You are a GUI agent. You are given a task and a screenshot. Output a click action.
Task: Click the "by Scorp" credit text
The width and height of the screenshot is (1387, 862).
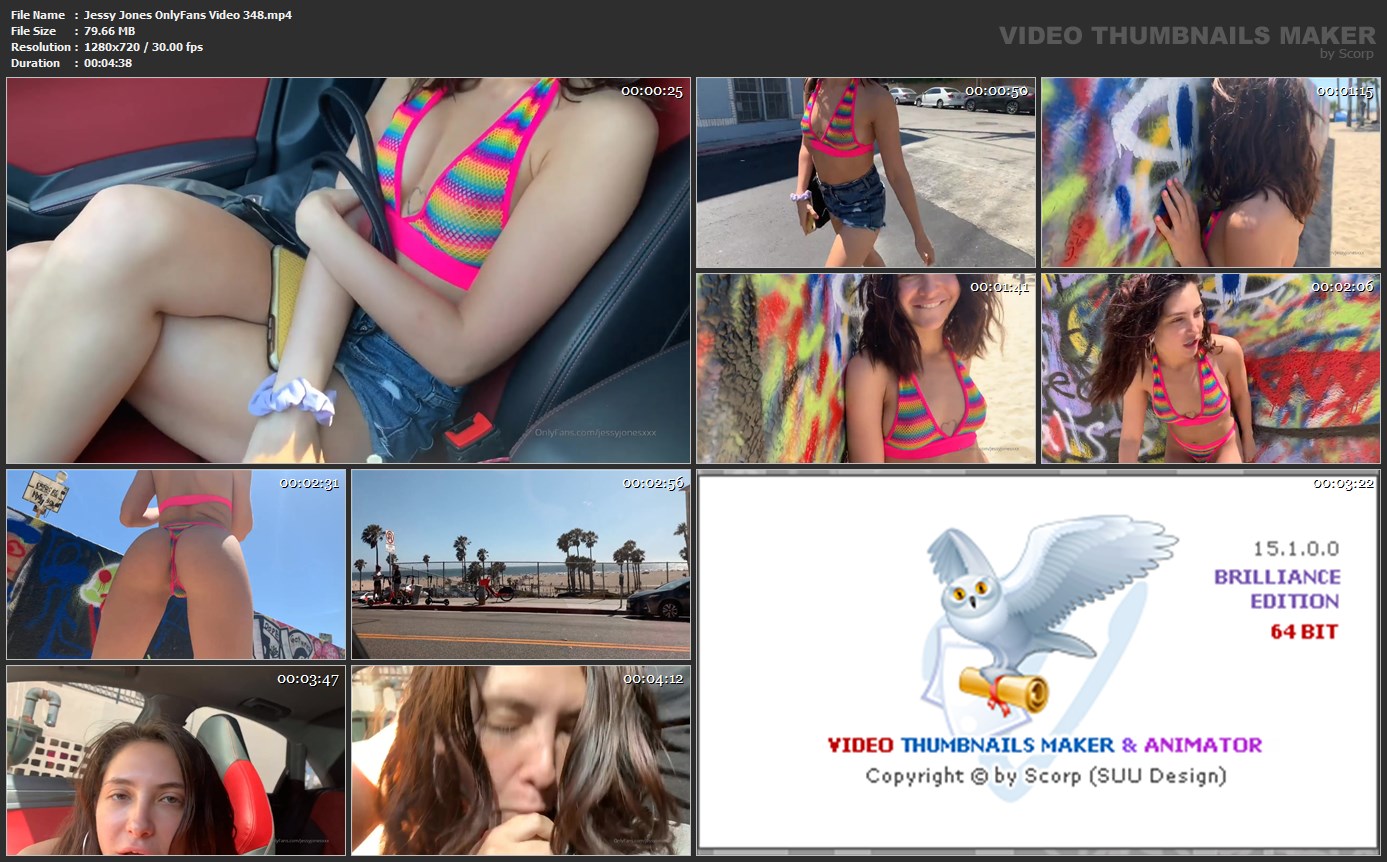(x=1346, y=54)
